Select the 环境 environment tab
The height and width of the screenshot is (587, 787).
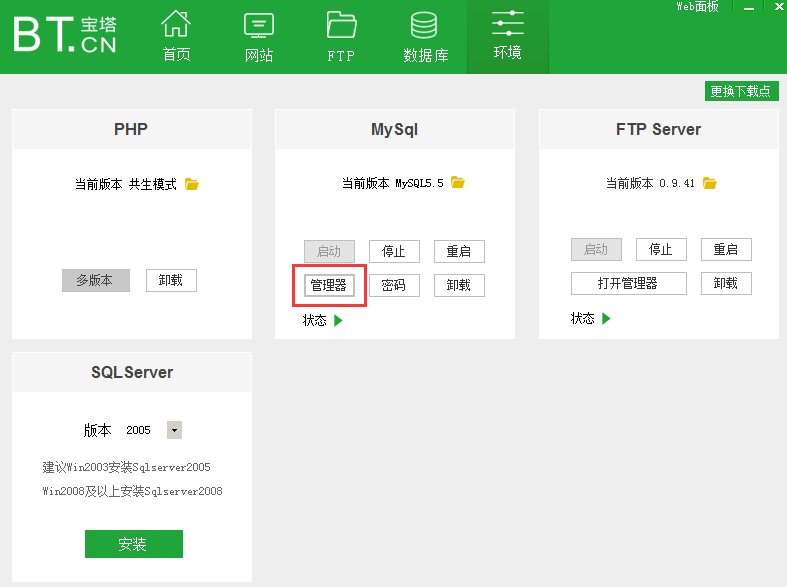(x=508, y=37)
